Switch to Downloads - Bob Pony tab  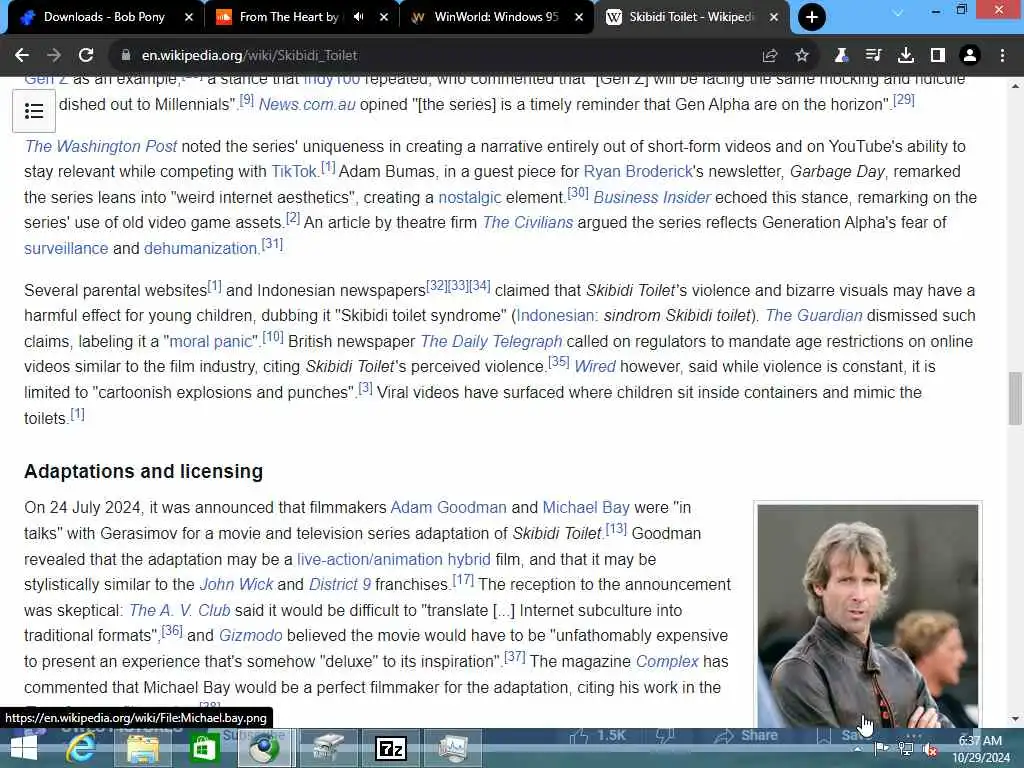coord(106,17)
